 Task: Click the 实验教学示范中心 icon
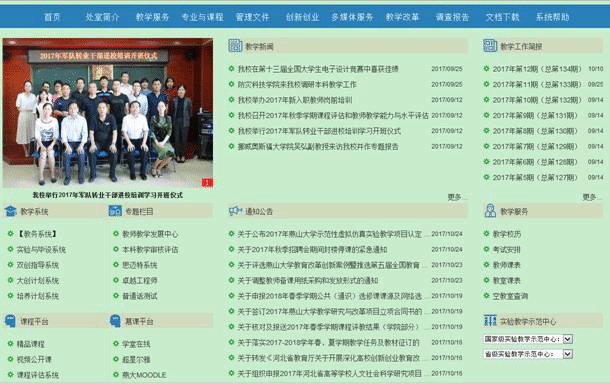pyautogui.click(x=490, y=321)
